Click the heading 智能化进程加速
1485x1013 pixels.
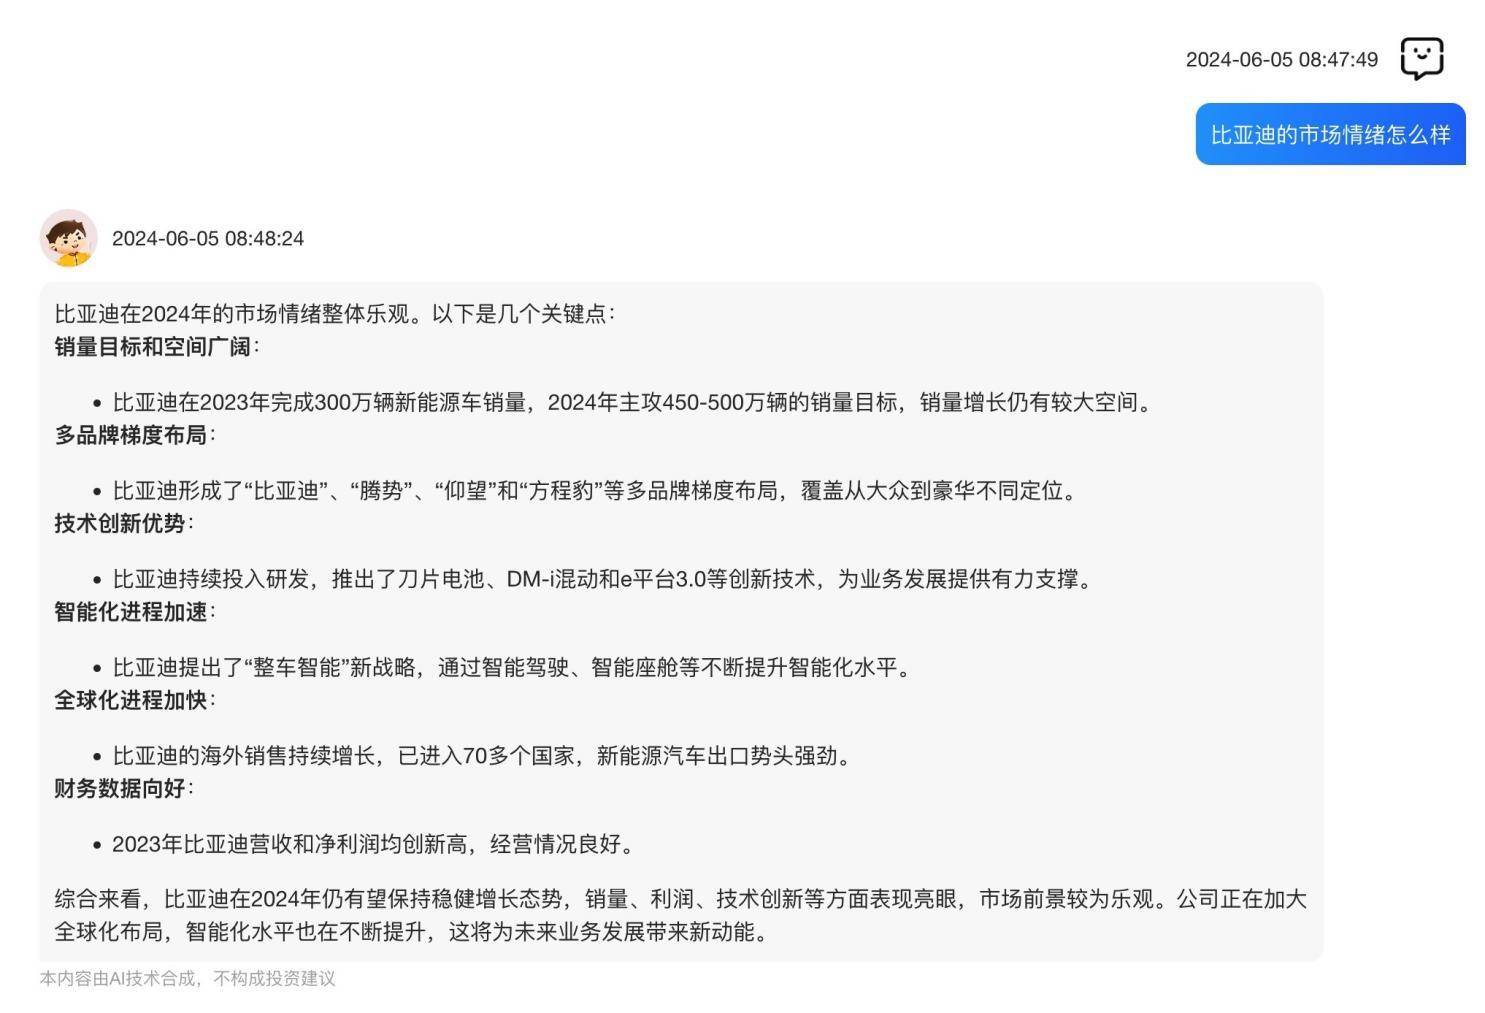point(131,612)
